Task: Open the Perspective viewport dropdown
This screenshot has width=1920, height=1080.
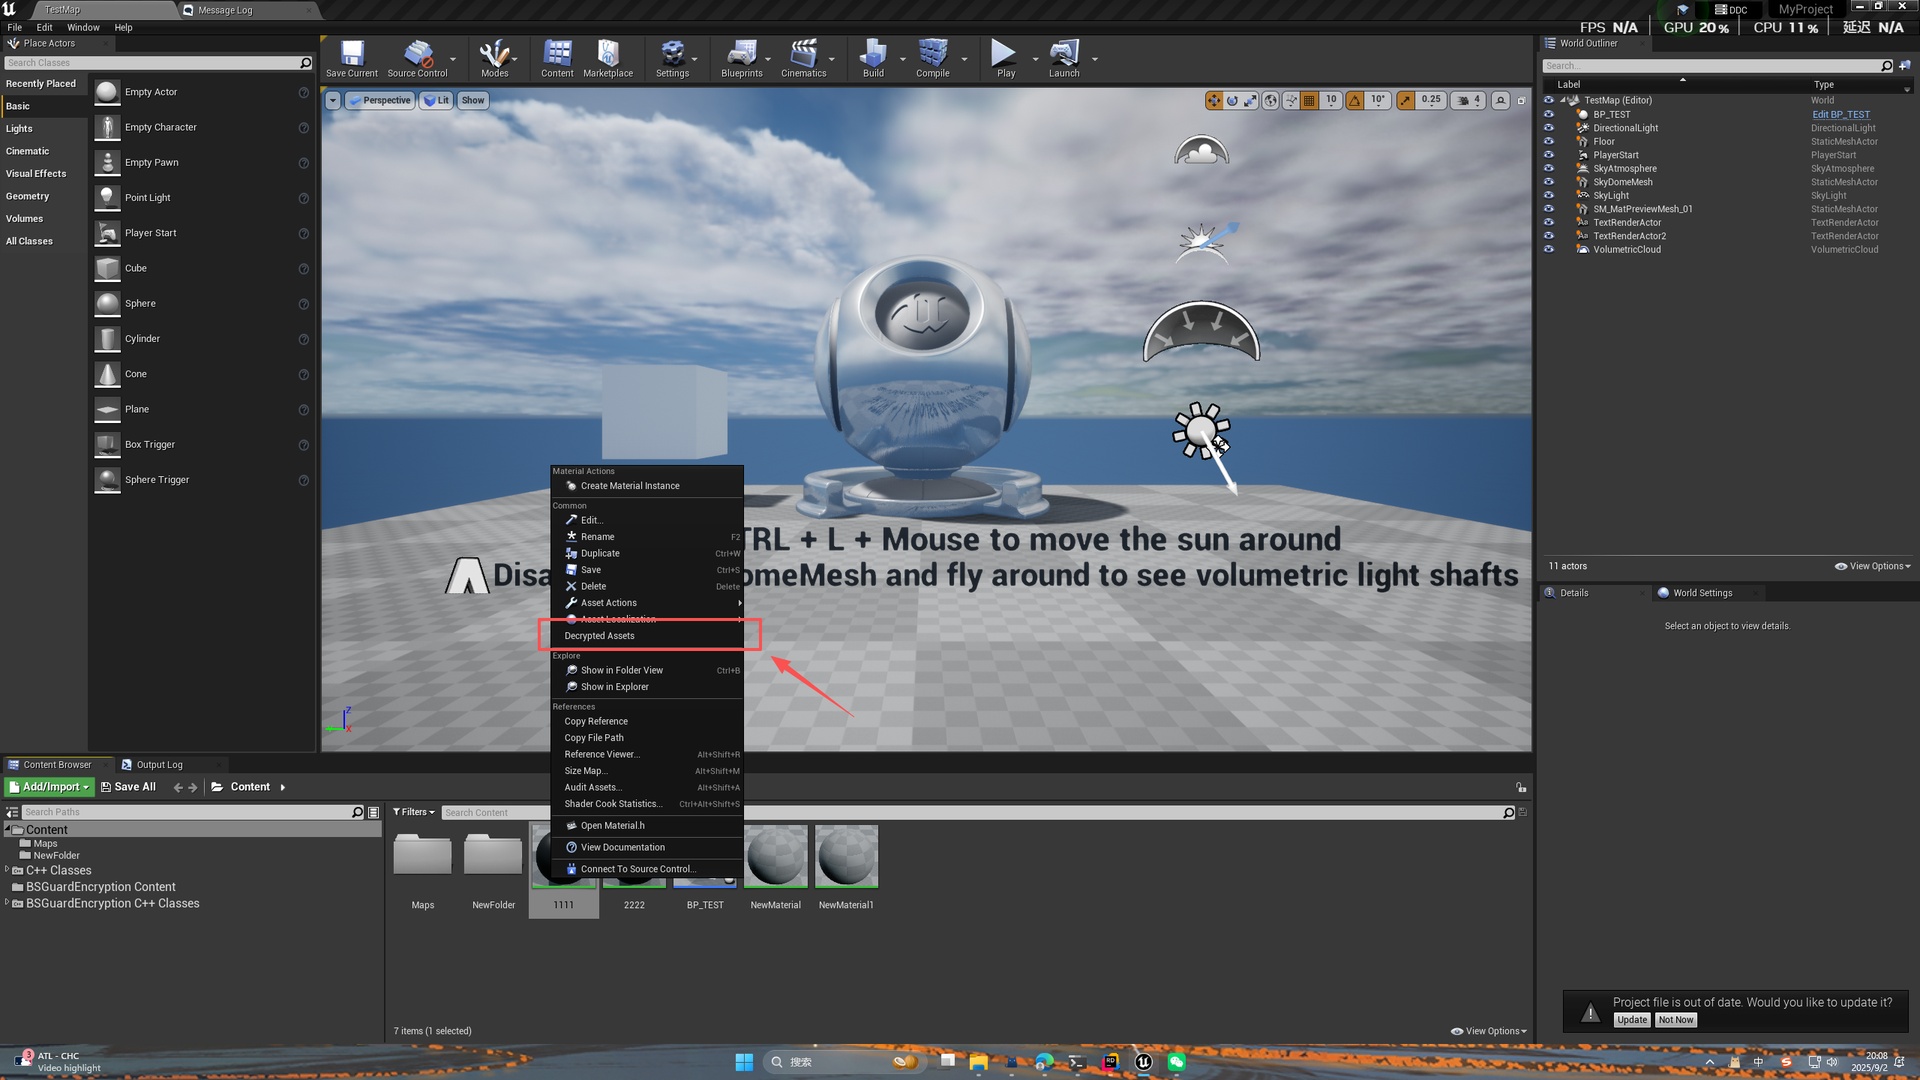Action: point(379,100)
